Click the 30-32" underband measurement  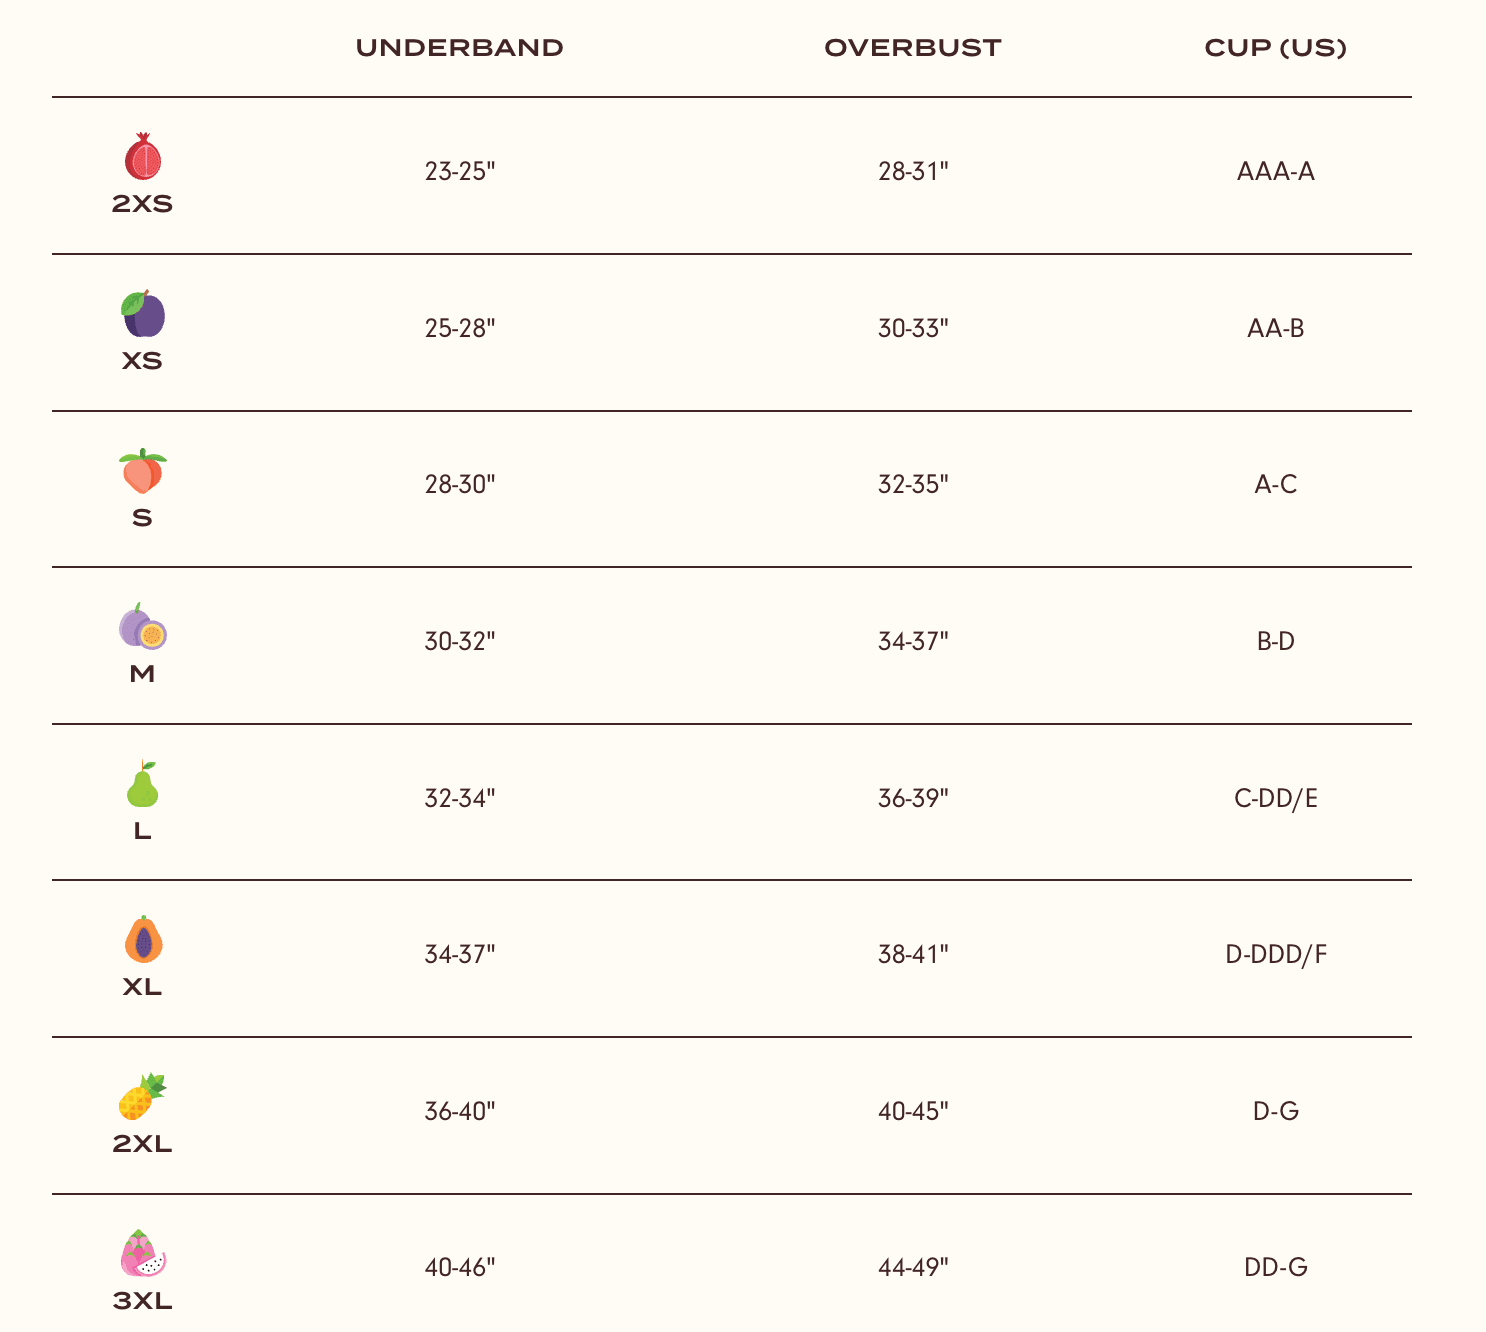460,642
